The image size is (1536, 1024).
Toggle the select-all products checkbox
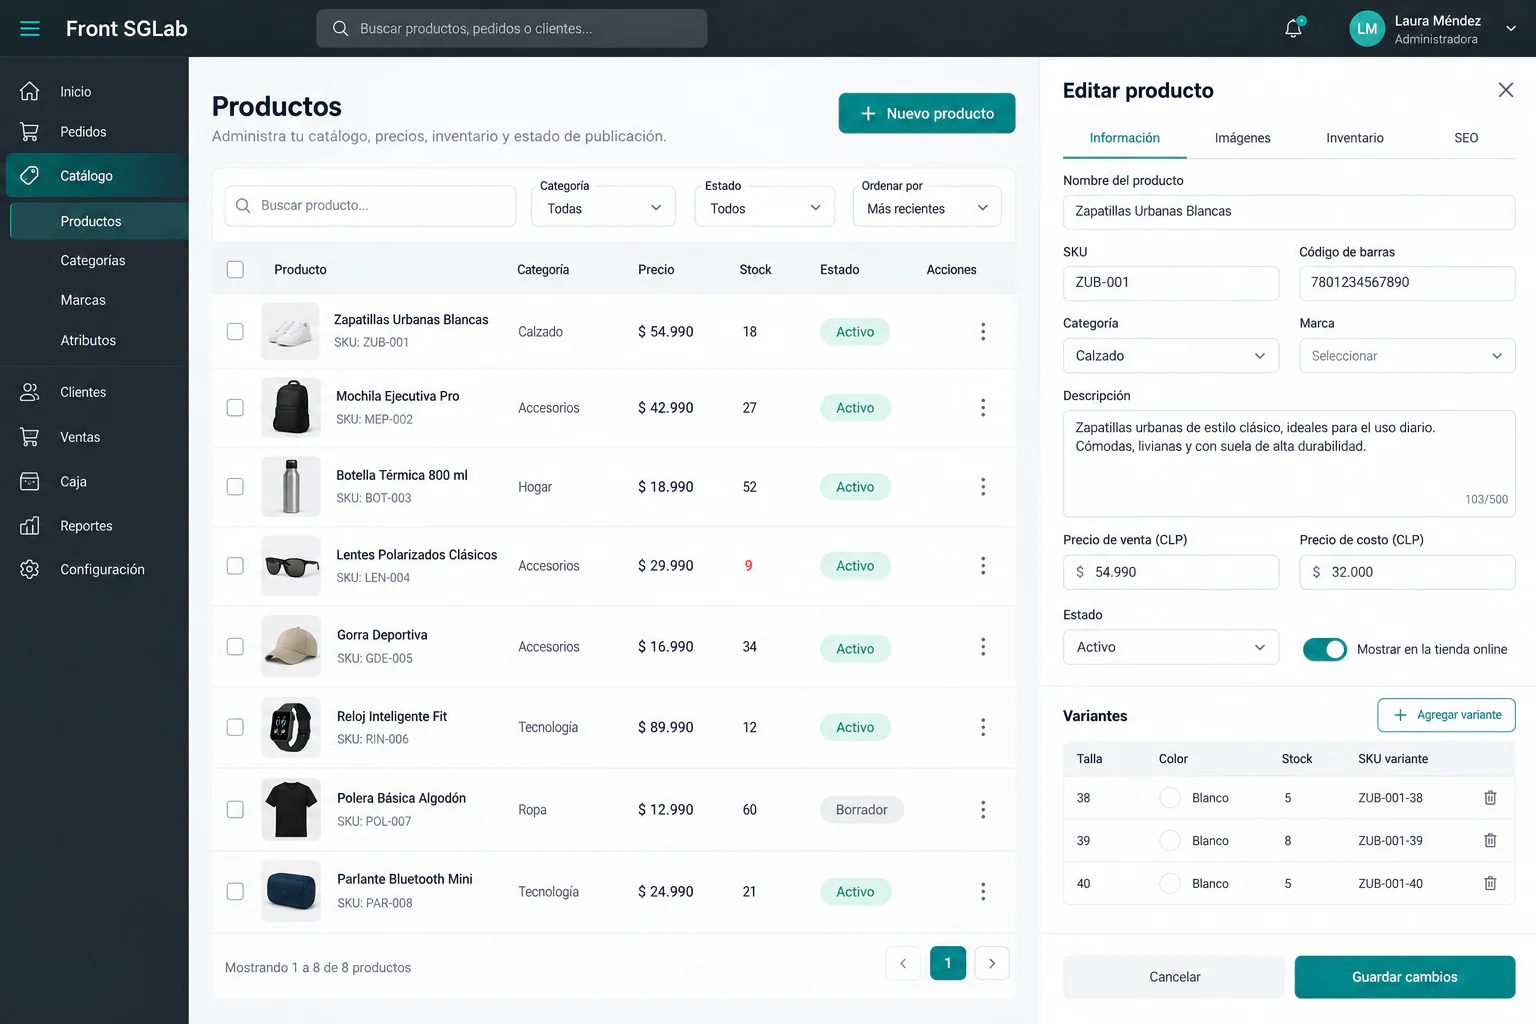point(235,269)
